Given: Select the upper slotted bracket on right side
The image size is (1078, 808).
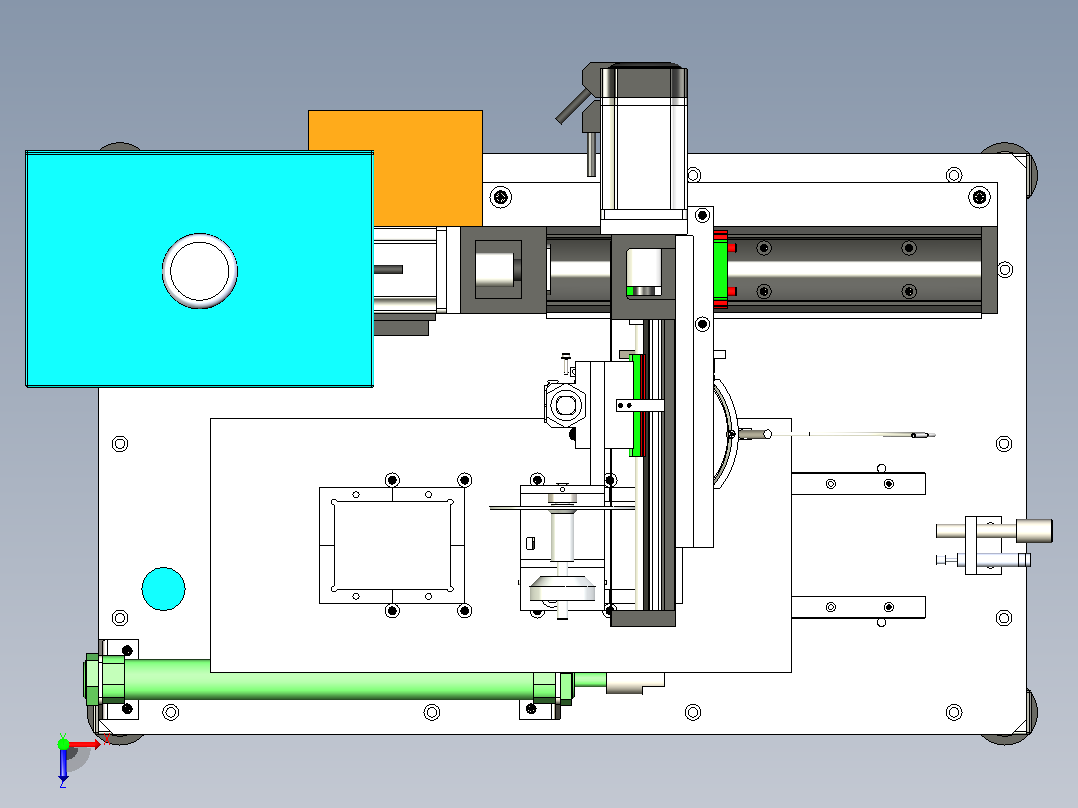Looking at the screenshot, I should pos(858,483).
